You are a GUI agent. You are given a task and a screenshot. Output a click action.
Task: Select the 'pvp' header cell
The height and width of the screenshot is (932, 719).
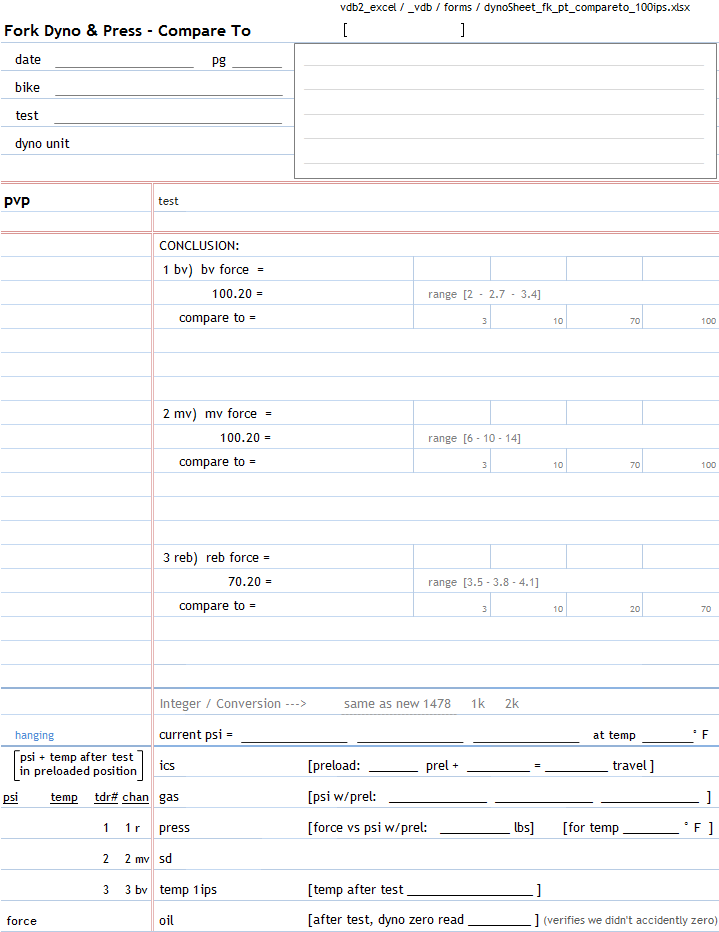tap(17, 201)
